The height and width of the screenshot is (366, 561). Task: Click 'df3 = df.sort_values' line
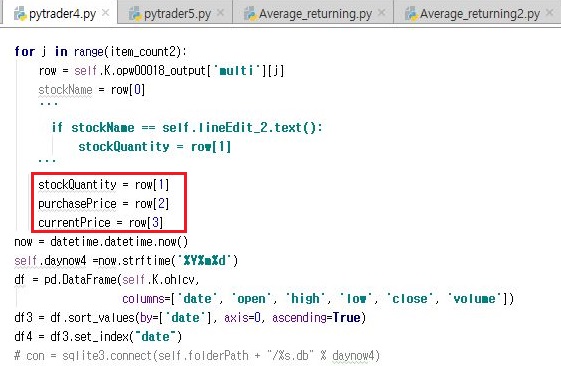coord(190,318)
